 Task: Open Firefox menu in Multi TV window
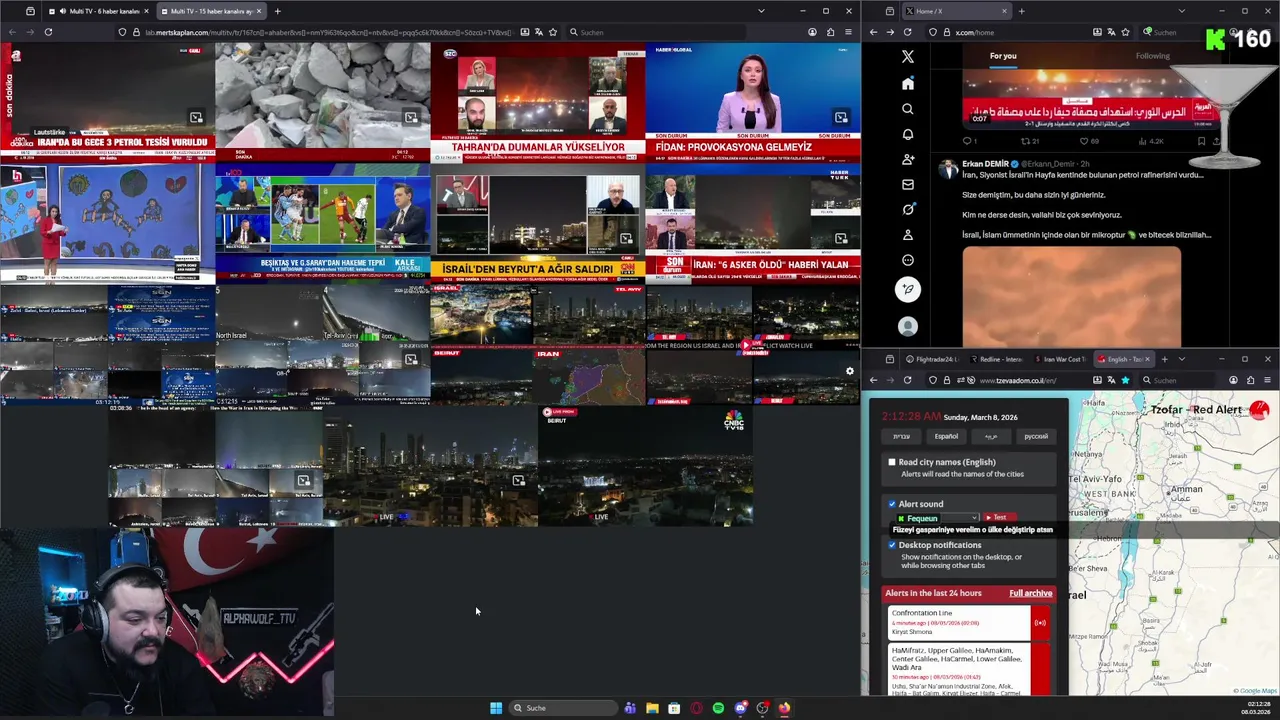click(849, 32)
